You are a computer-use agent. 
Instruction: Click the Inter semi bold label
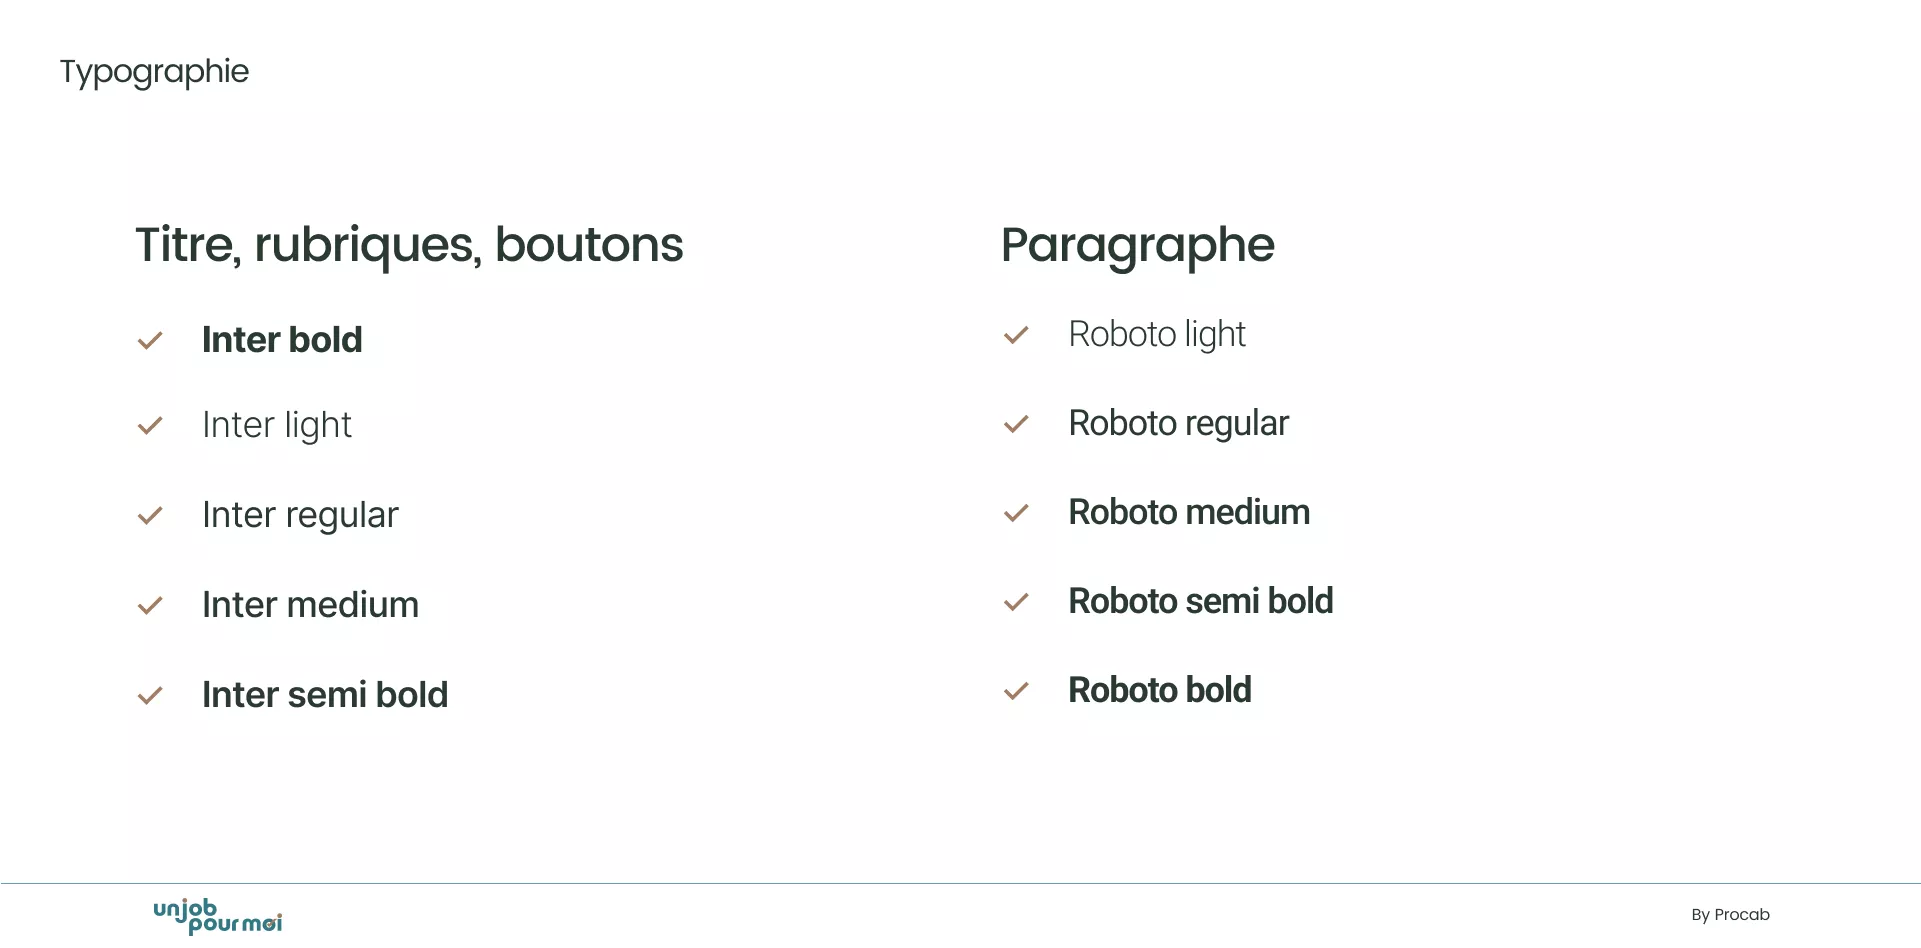click(x=325, y=695)
